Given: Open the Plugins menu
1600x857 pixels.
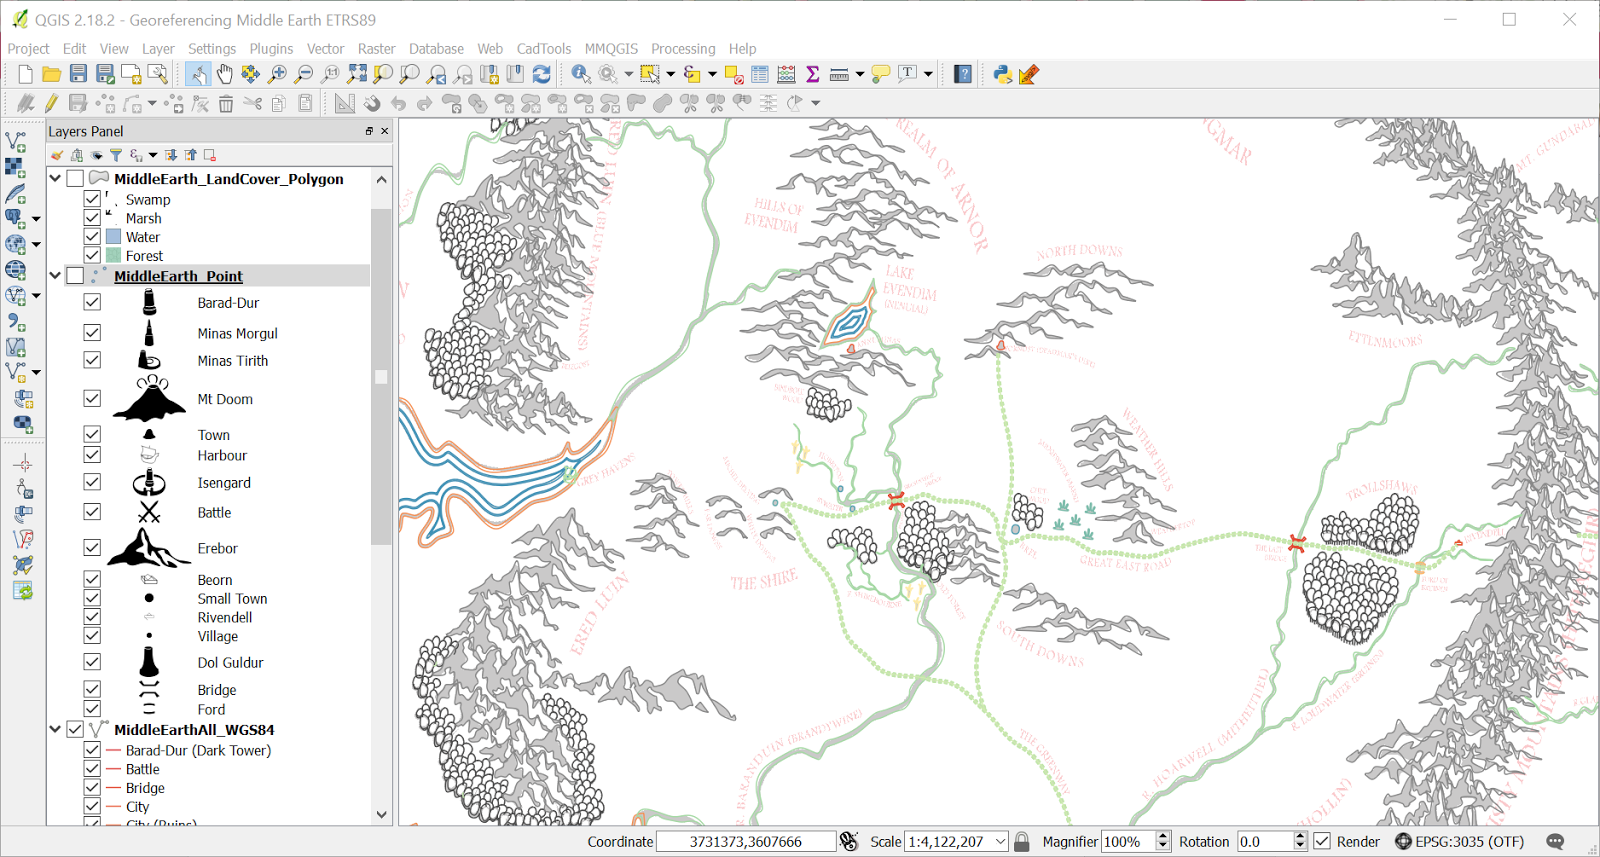Looking at the screenshot, I should pyautogui.click(x=271, y=48).
